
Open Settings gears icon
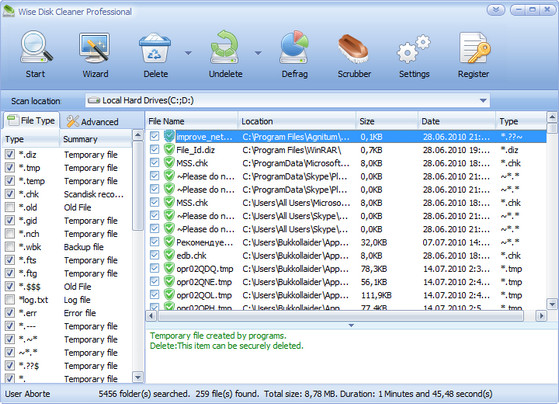(x=414, y=49)
